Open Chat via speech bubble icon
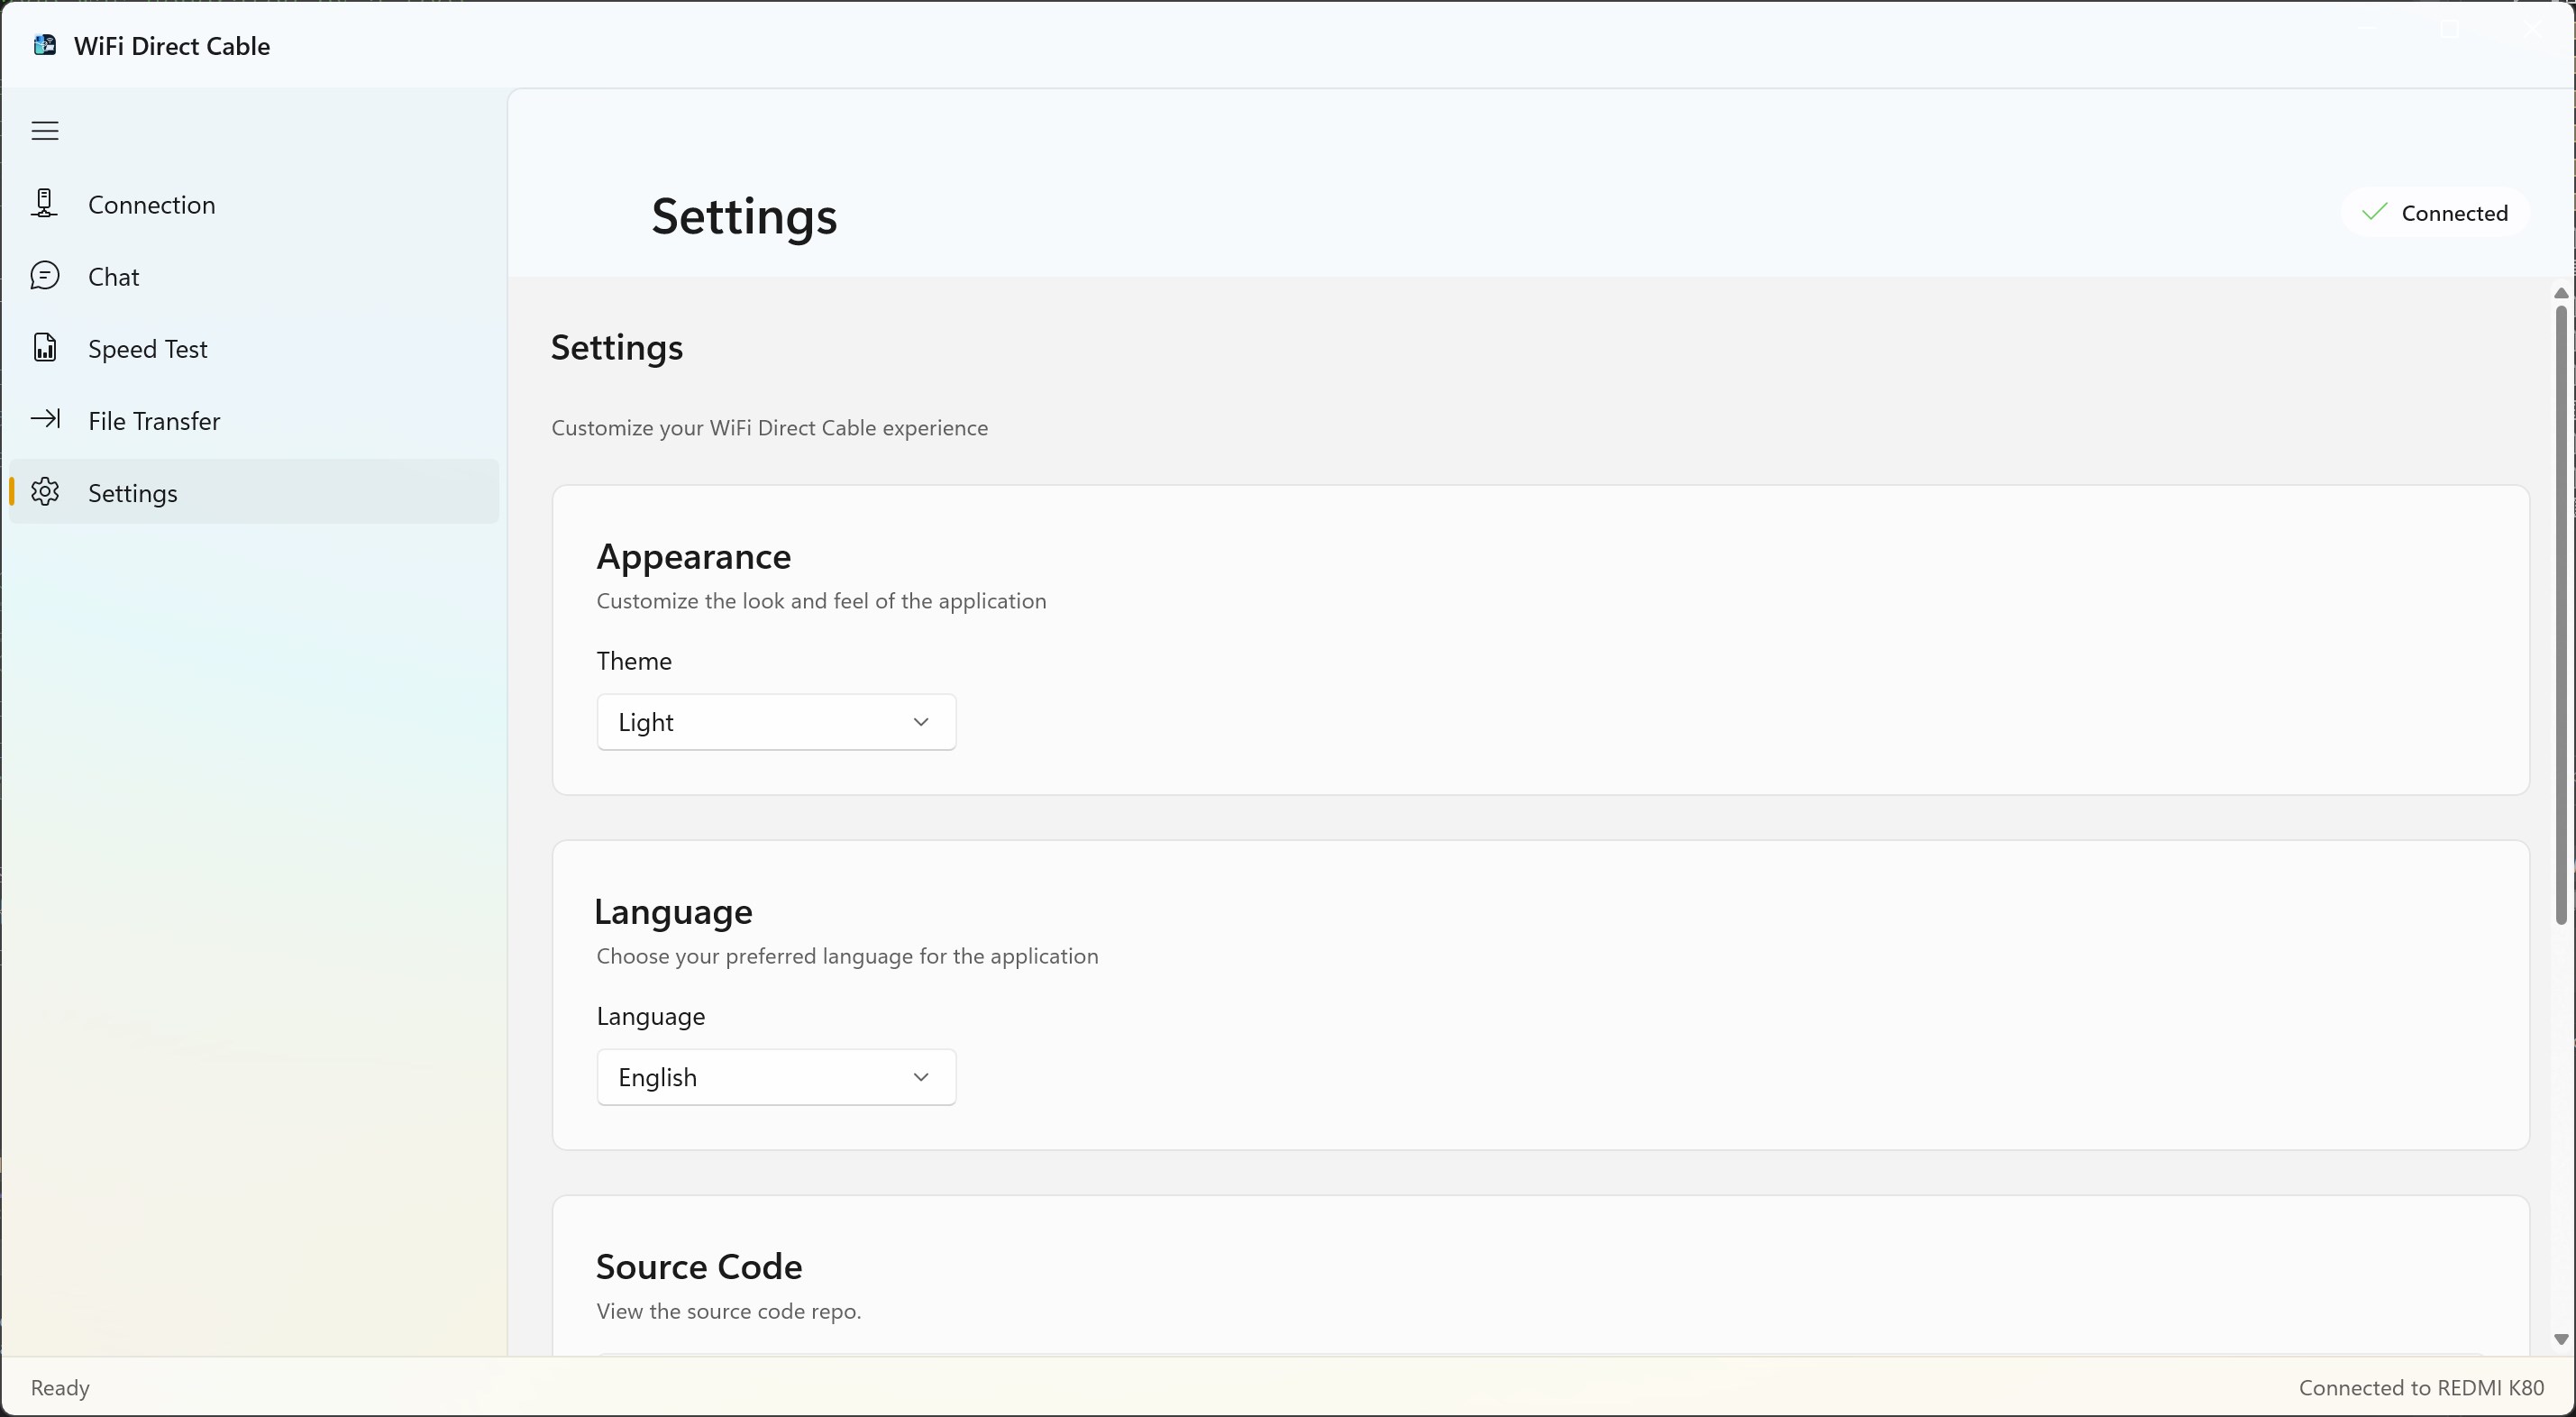 pos(45,276)
